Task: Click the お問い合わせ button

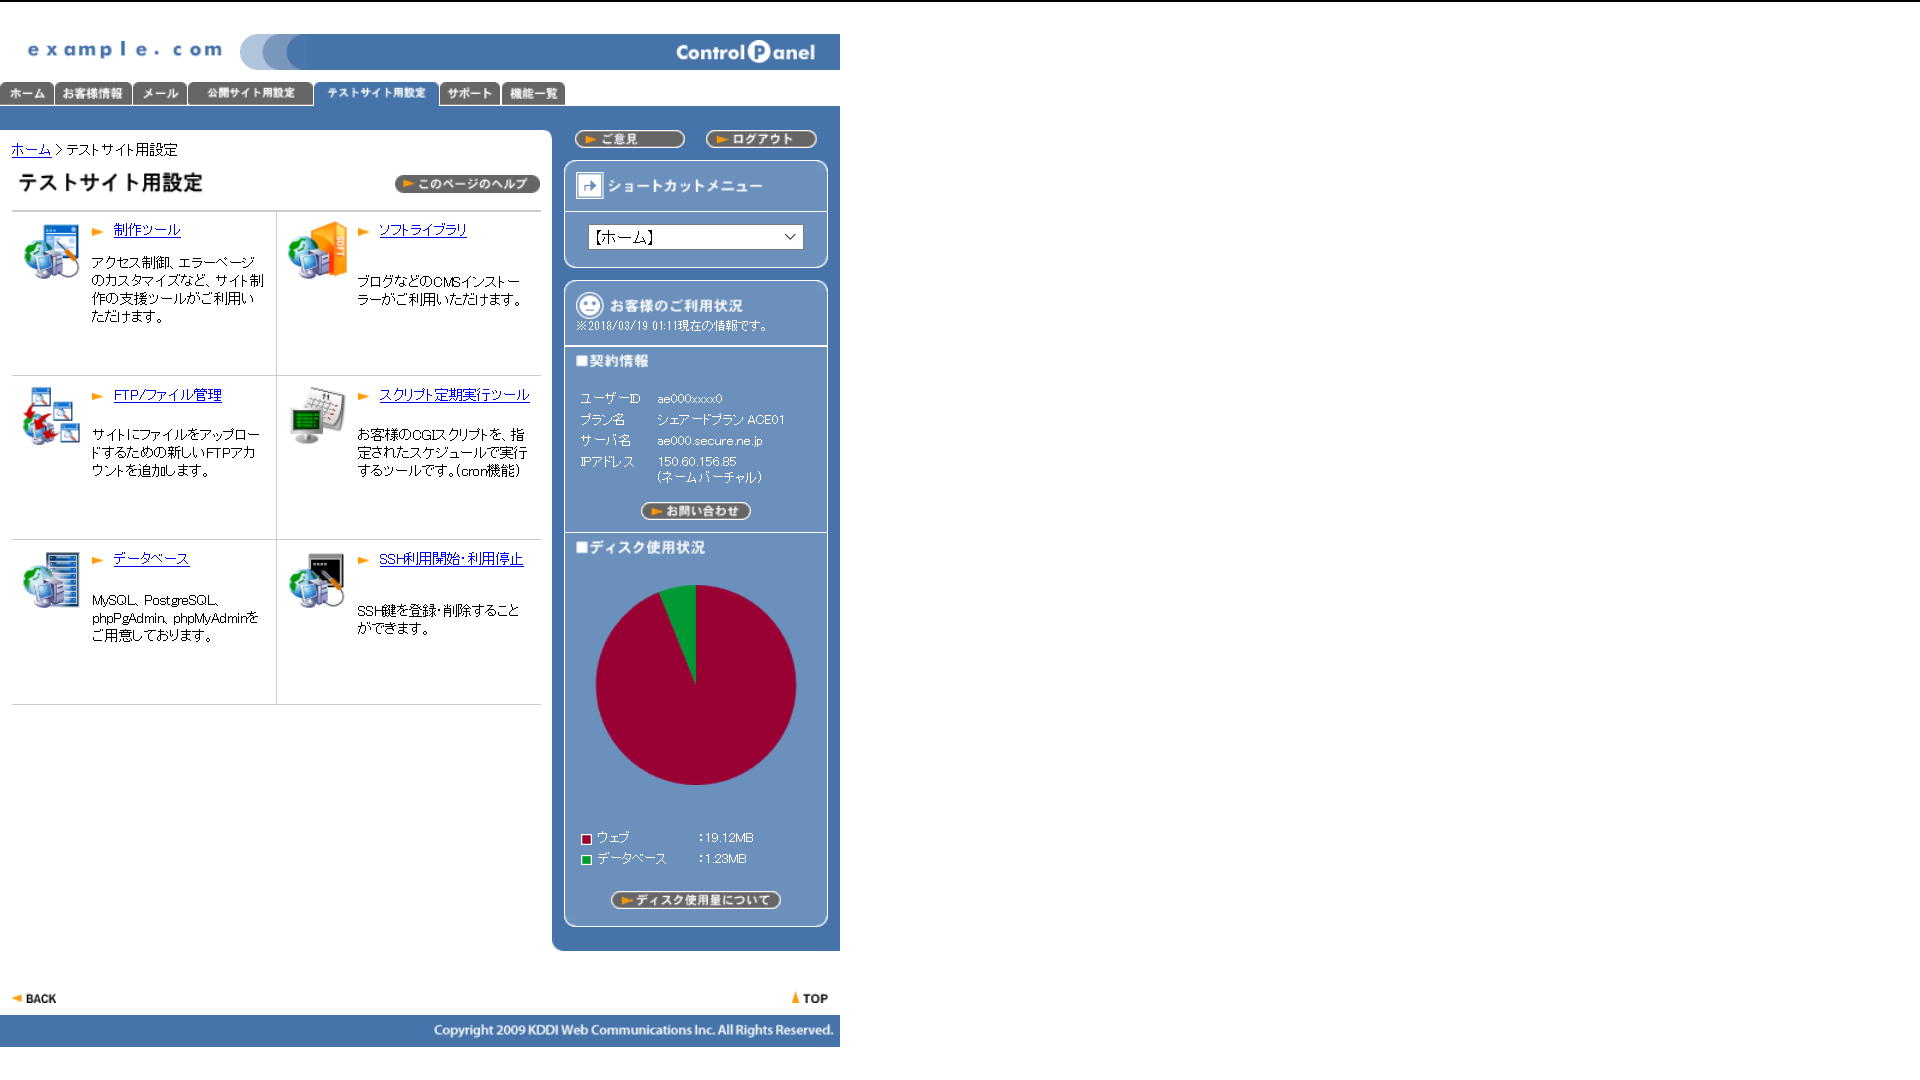Action: (696, 511)
